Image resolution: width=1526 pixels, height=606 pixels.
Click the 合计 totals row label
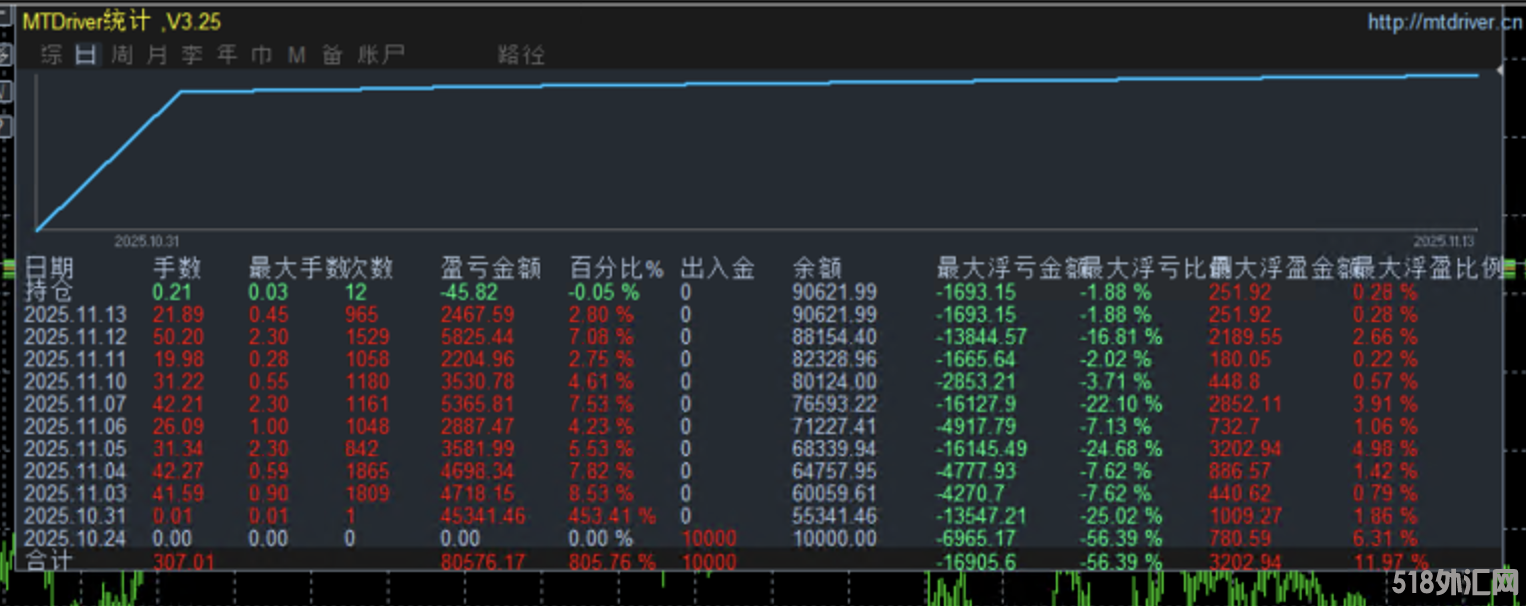point(49,562)
